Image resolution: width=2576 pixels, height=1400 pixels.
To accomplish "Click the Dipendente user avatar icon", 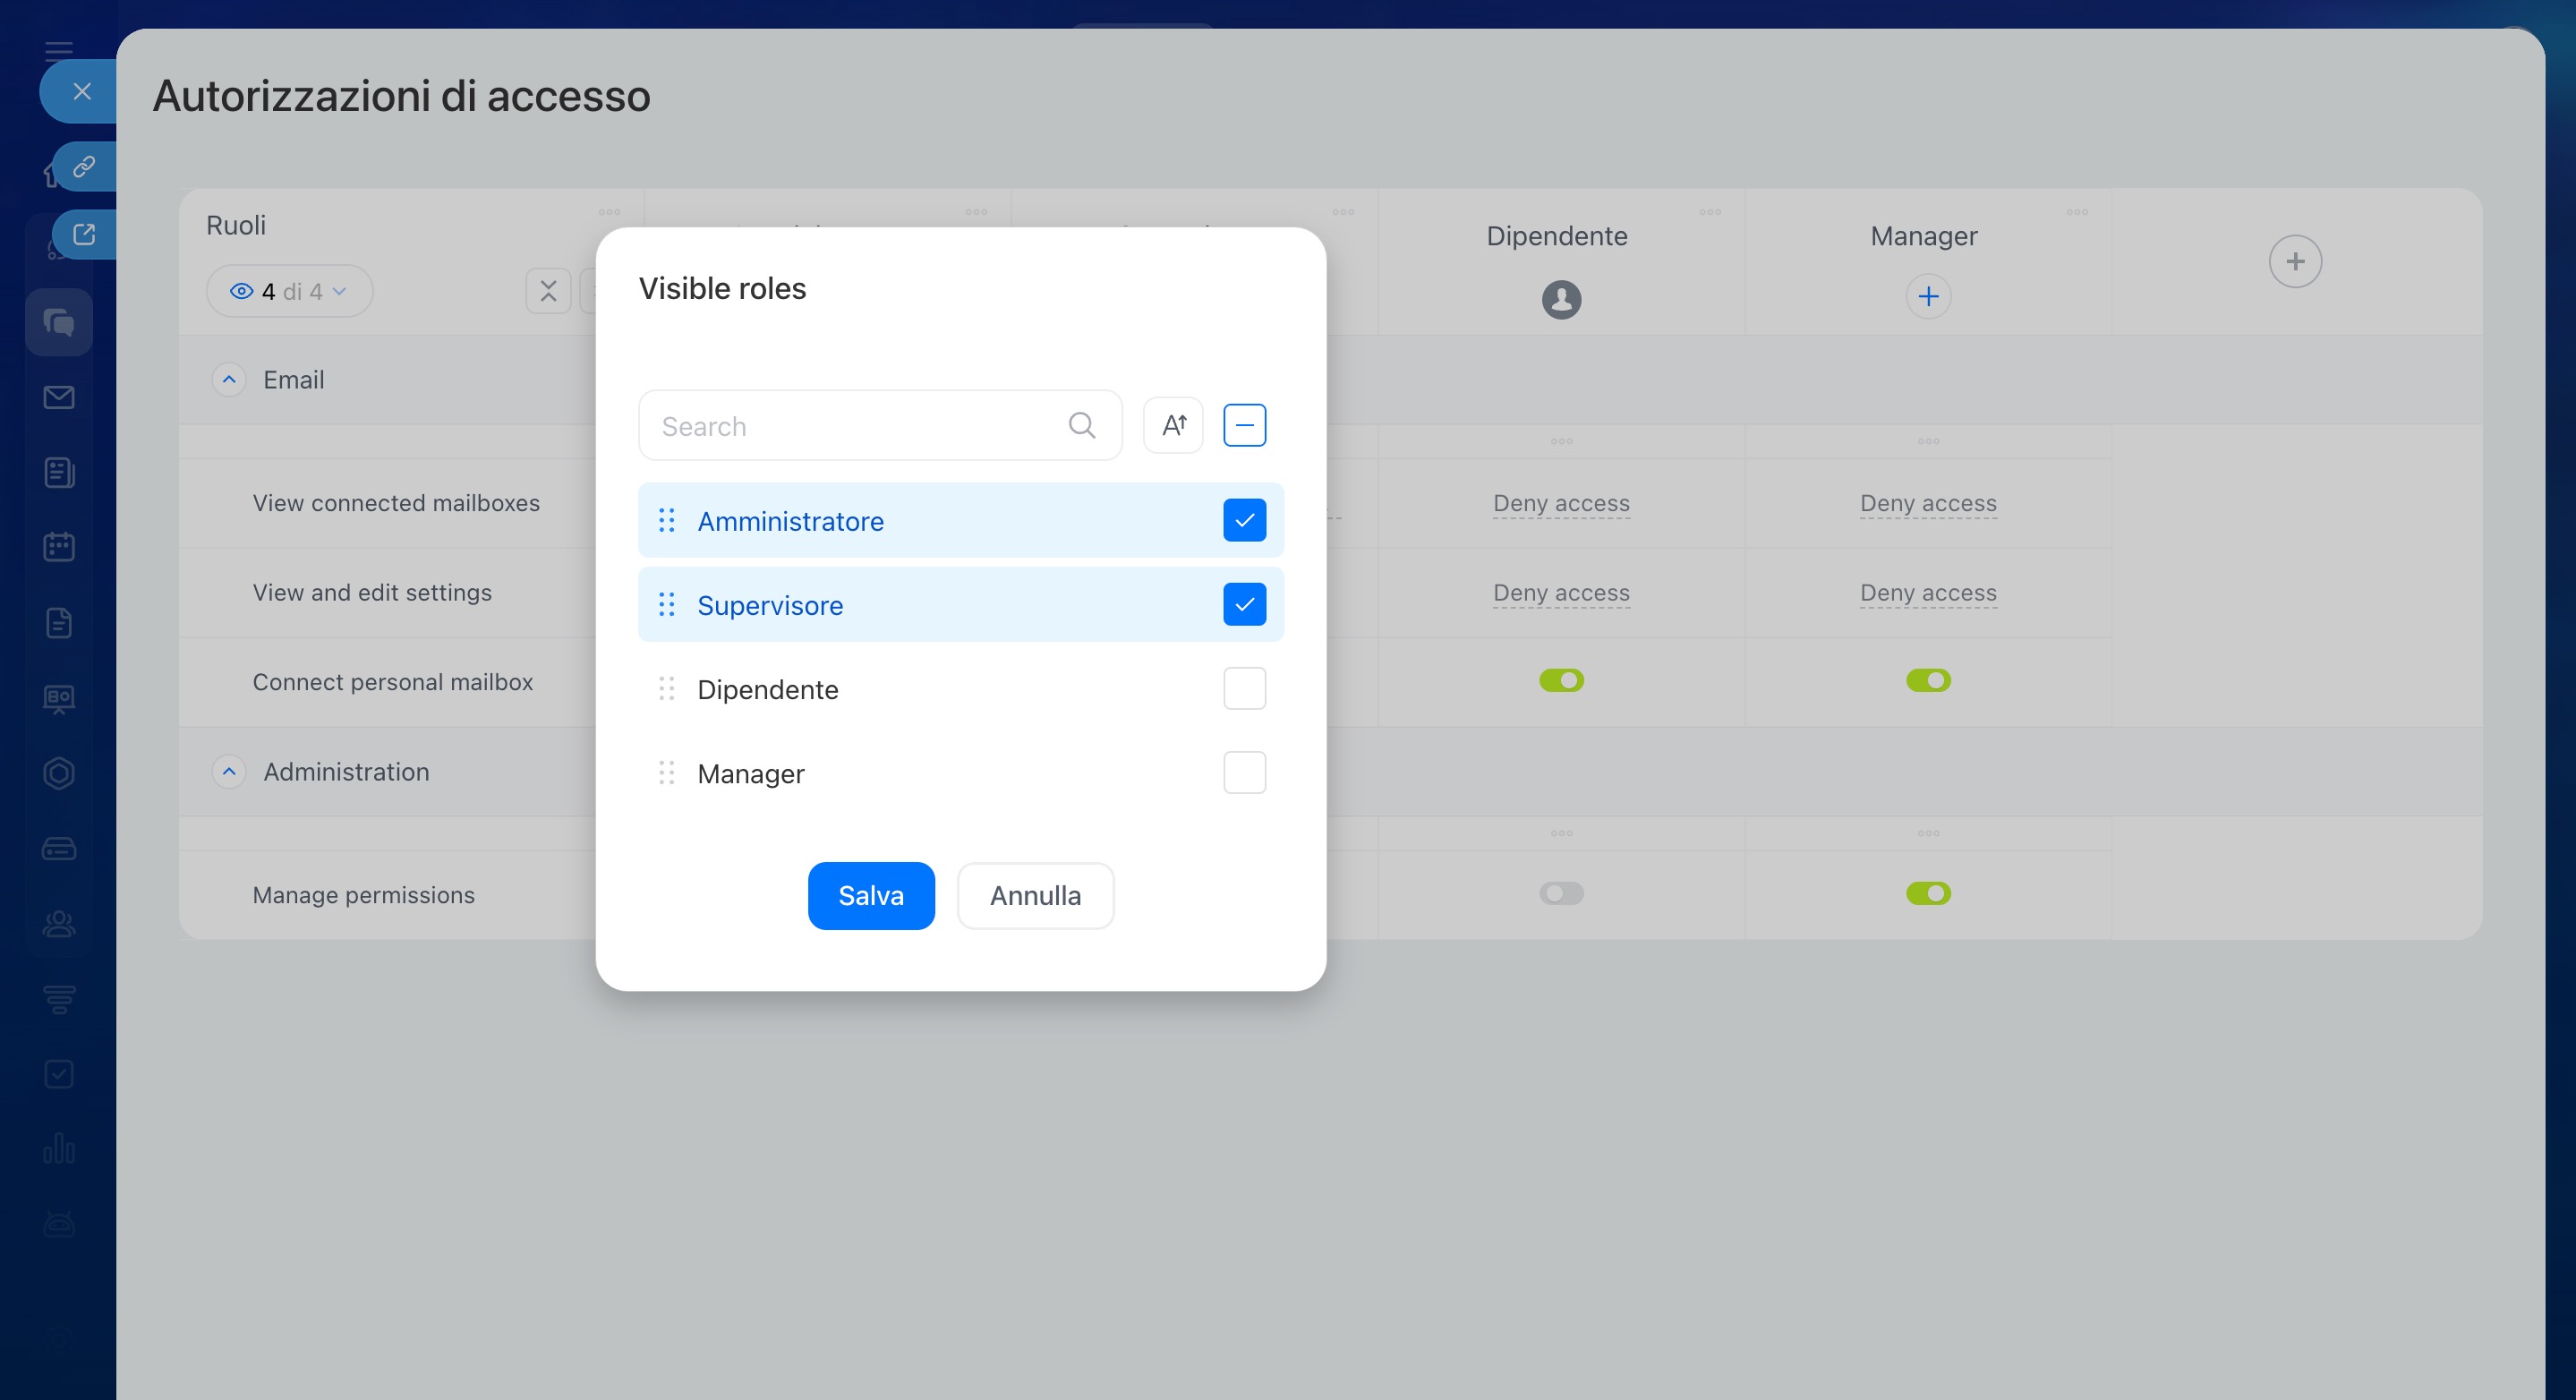I will (x=1560, y=299).
